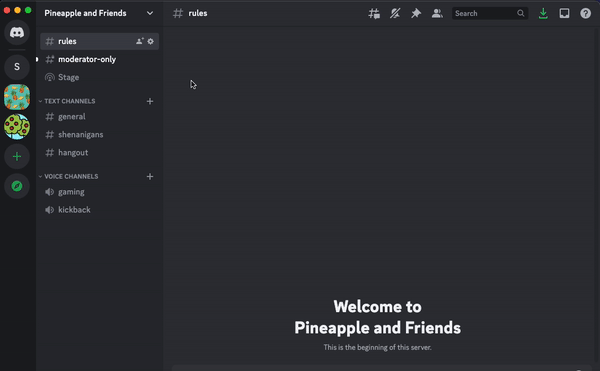
Task: Open edit channel gear on rules
Action: point(151,41)
